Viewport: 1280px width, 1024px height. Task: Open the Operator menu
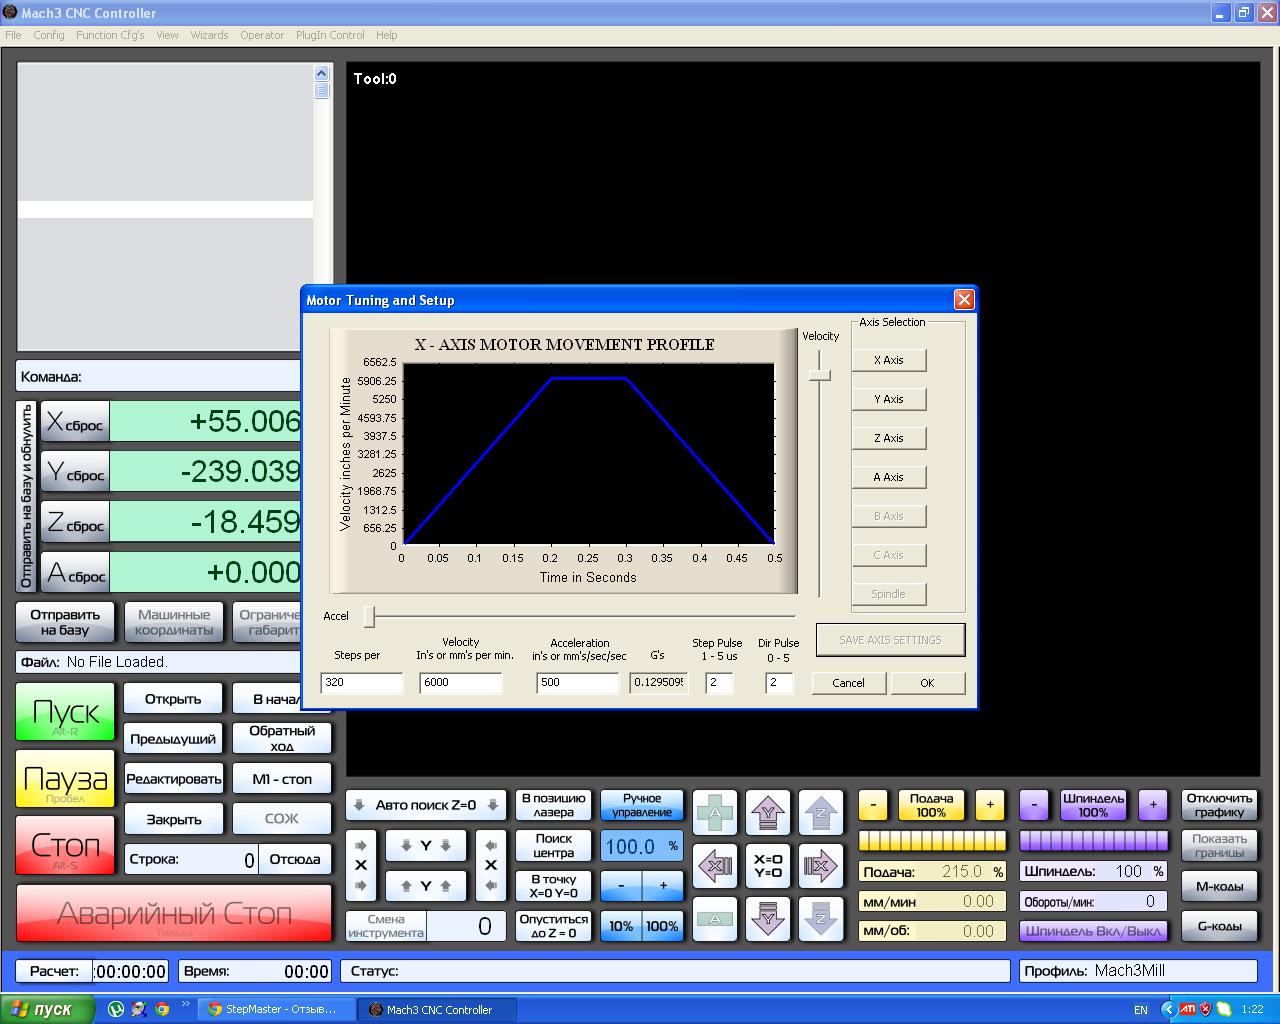262,35
